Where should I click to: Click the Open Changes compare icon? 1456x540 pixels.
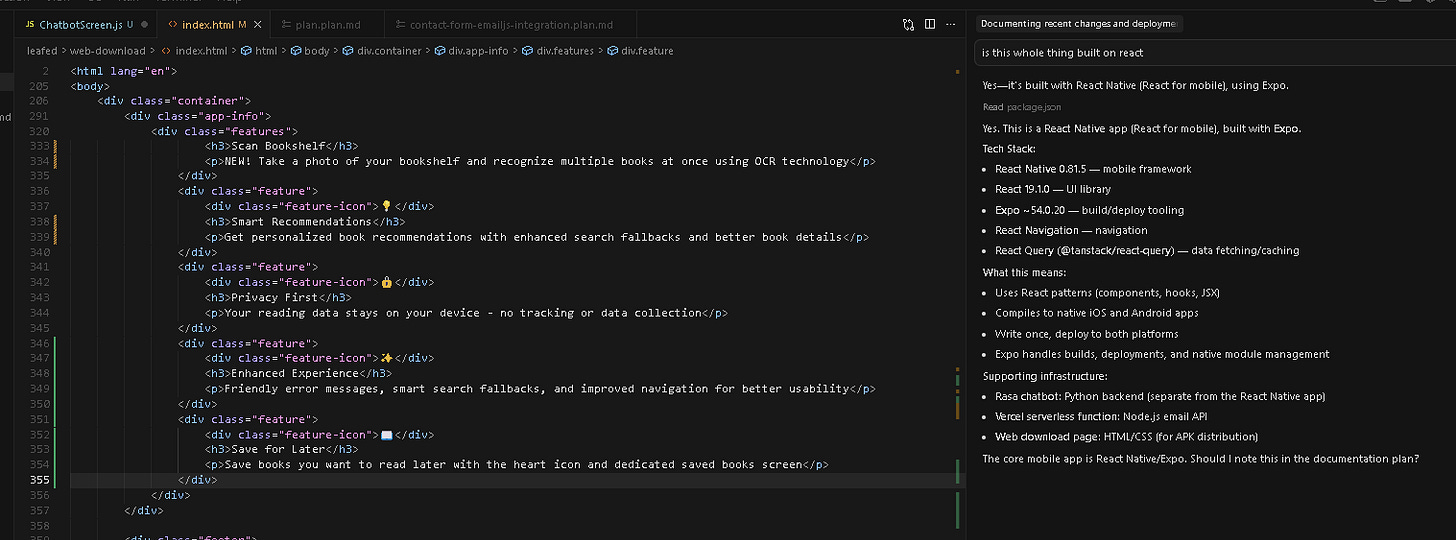[908, 24]
